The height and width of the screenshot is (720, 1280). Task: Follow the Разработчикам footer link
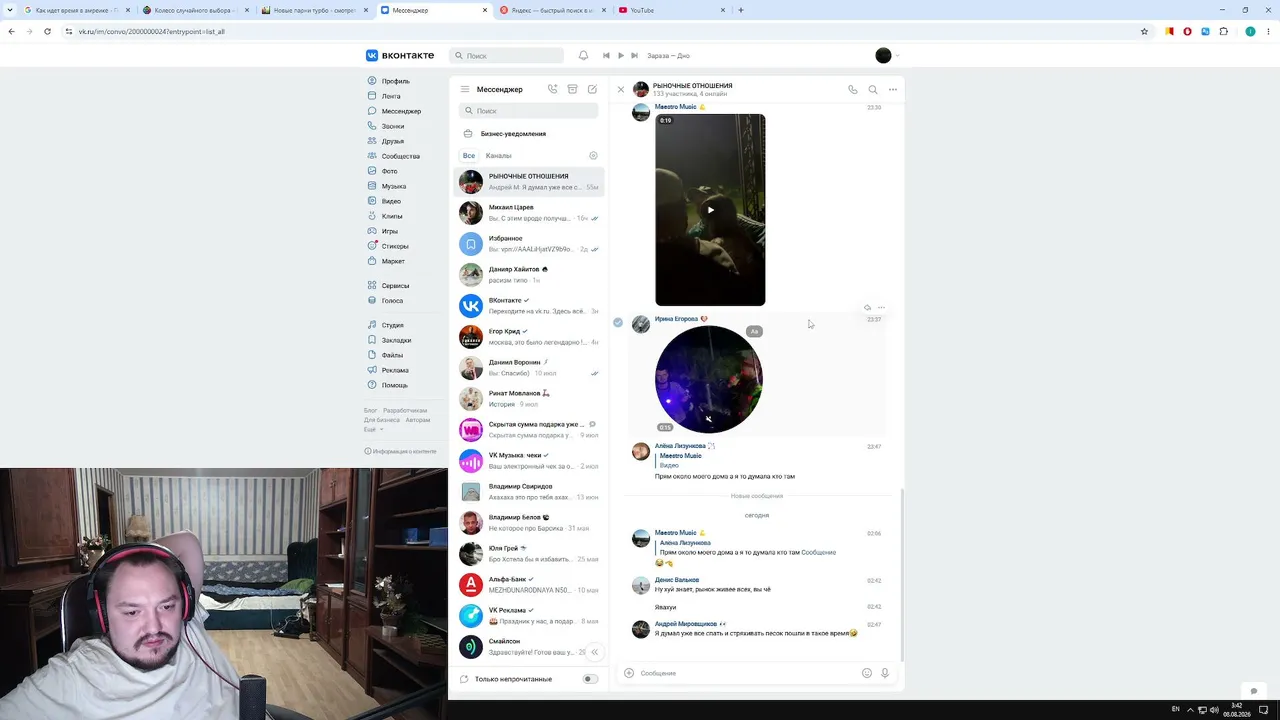click(405, 411)
